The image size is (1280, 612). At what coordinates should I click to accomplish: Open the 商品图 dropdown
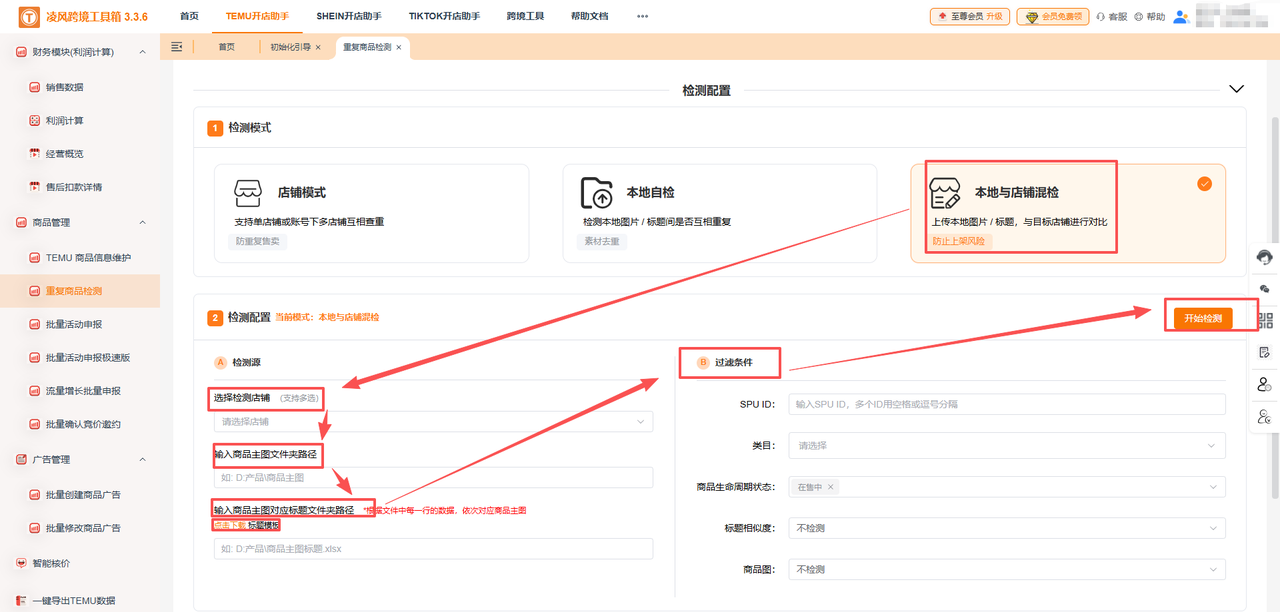[x=1007, y=569]
